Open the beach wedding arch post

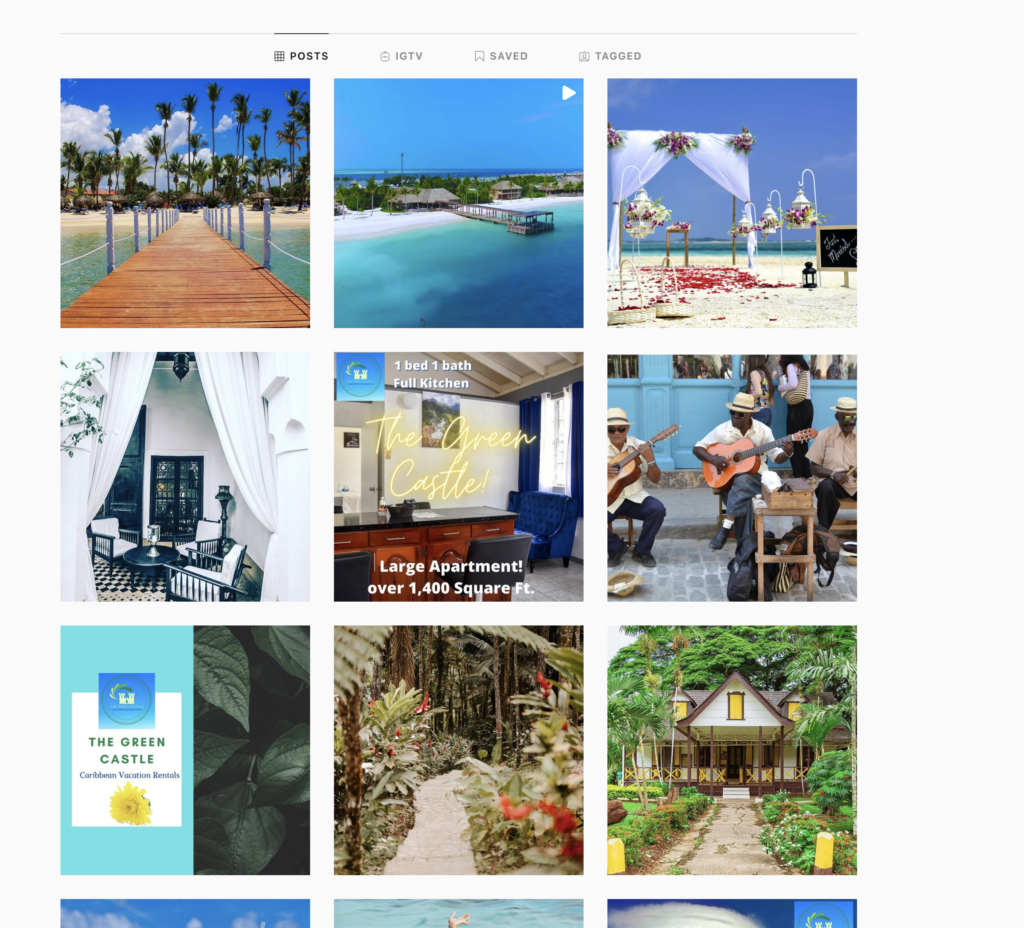[731, 203]
